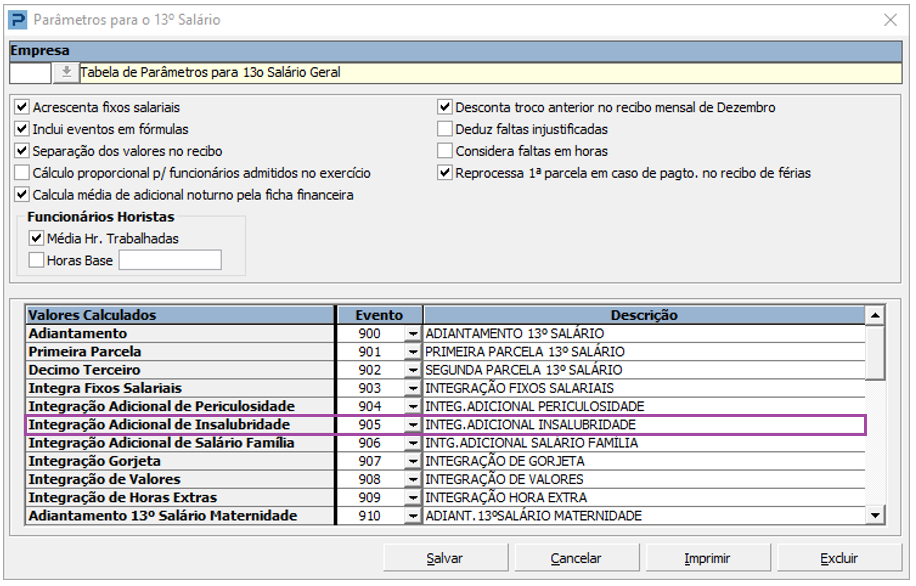Click the Empresa lookup download-arrow icon
Viewport: 916px width, 586px height.
[67, 72]
